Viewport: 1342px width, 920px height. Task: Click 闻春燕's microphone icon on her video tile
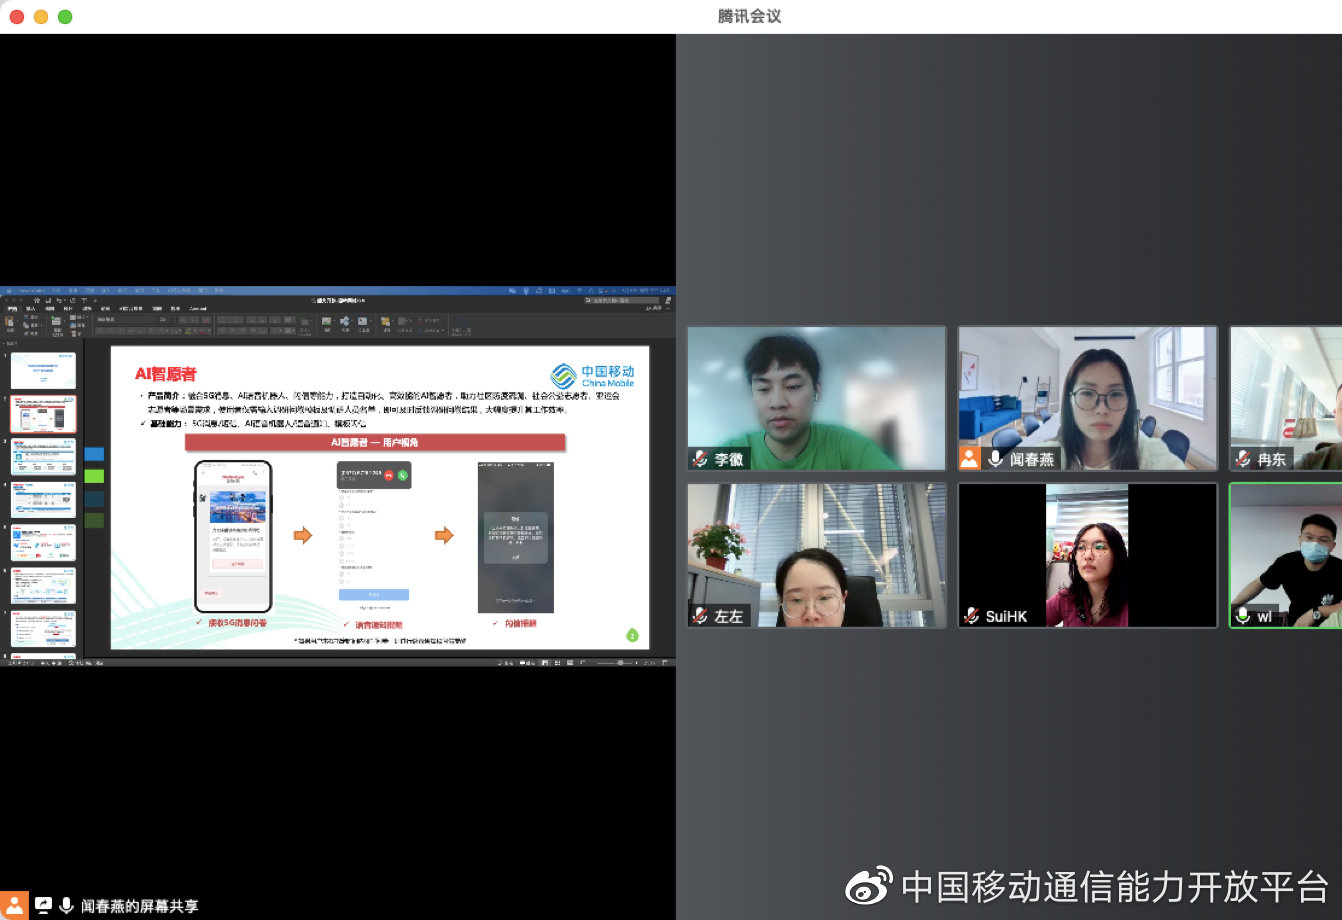click(995, 459)
